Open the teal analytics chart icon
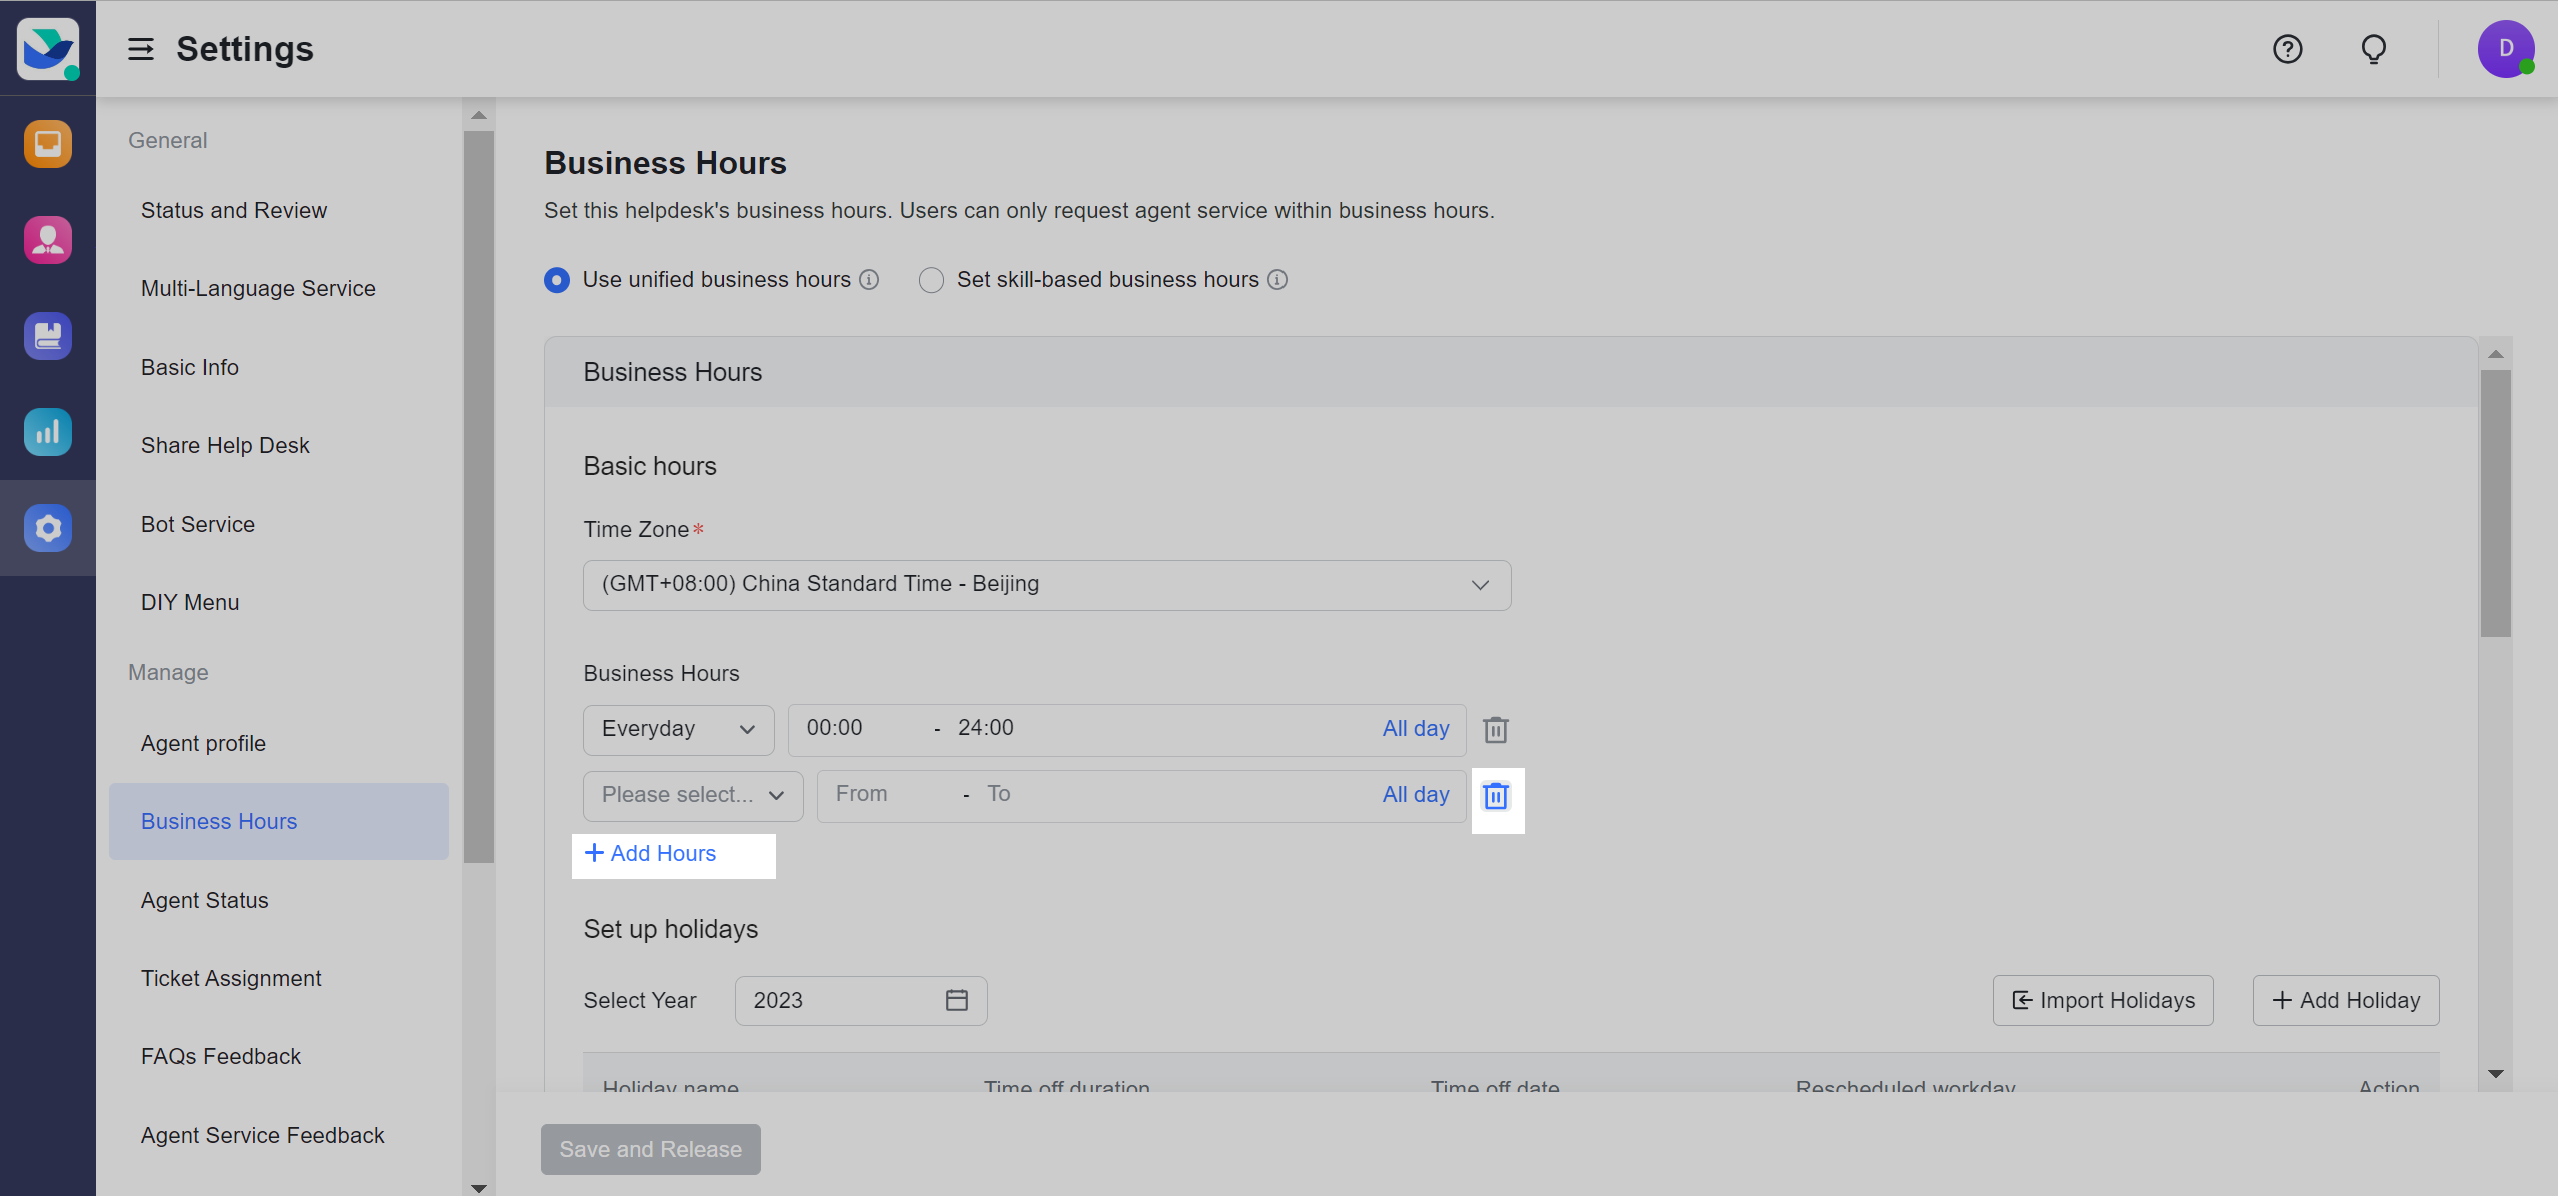This screenshot has height=1196, width=2558. click(48, 432)
